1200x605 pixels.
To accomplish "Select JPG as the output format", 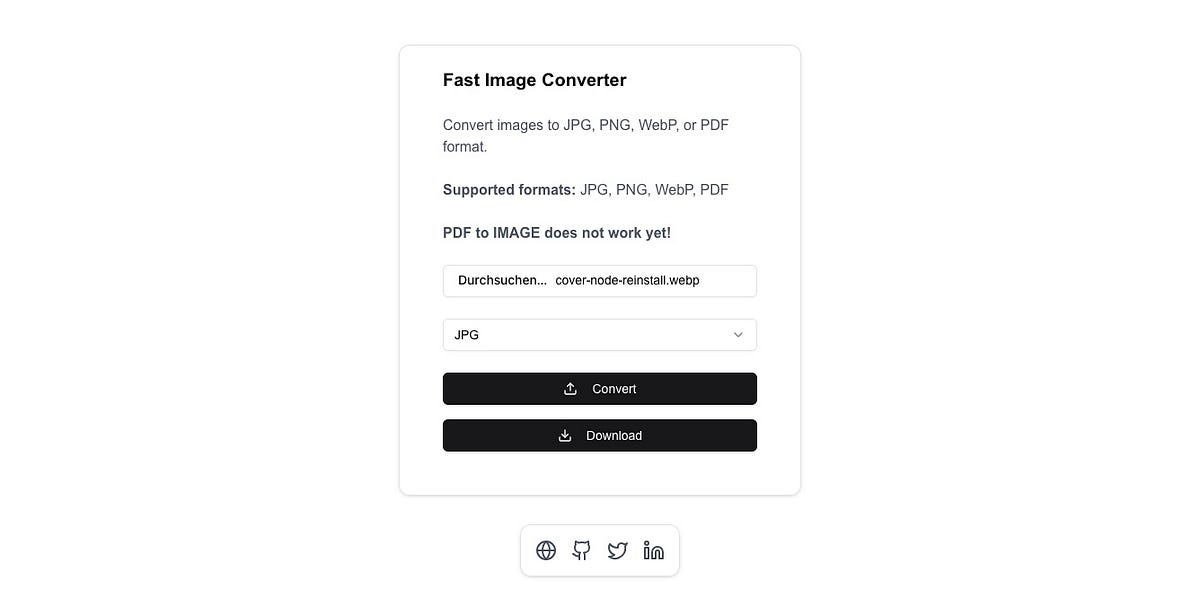I will tap(466, 334).
